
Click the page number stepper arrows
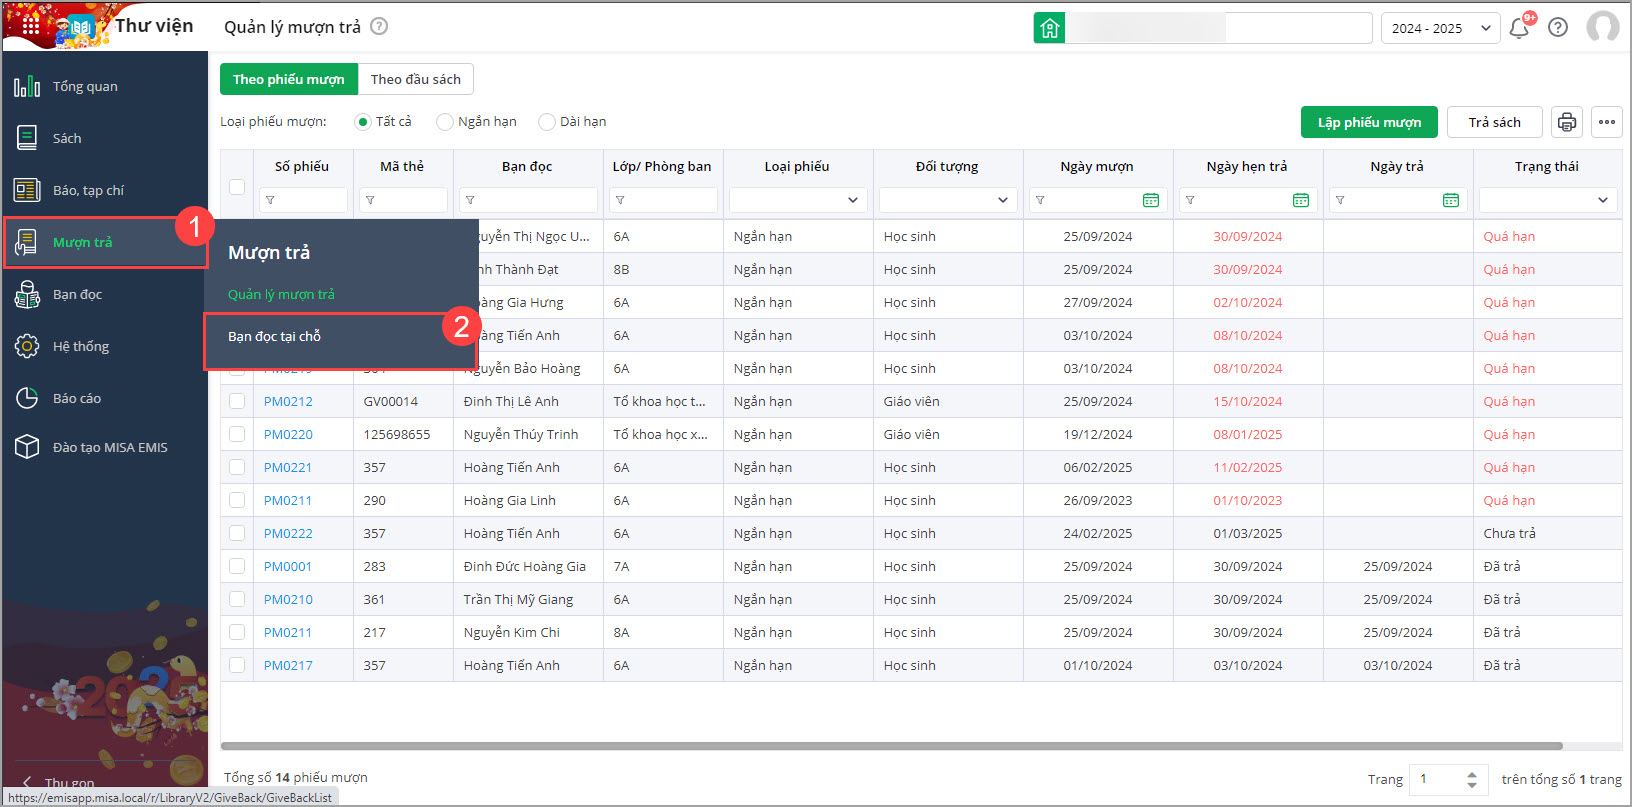[1471, 779]
